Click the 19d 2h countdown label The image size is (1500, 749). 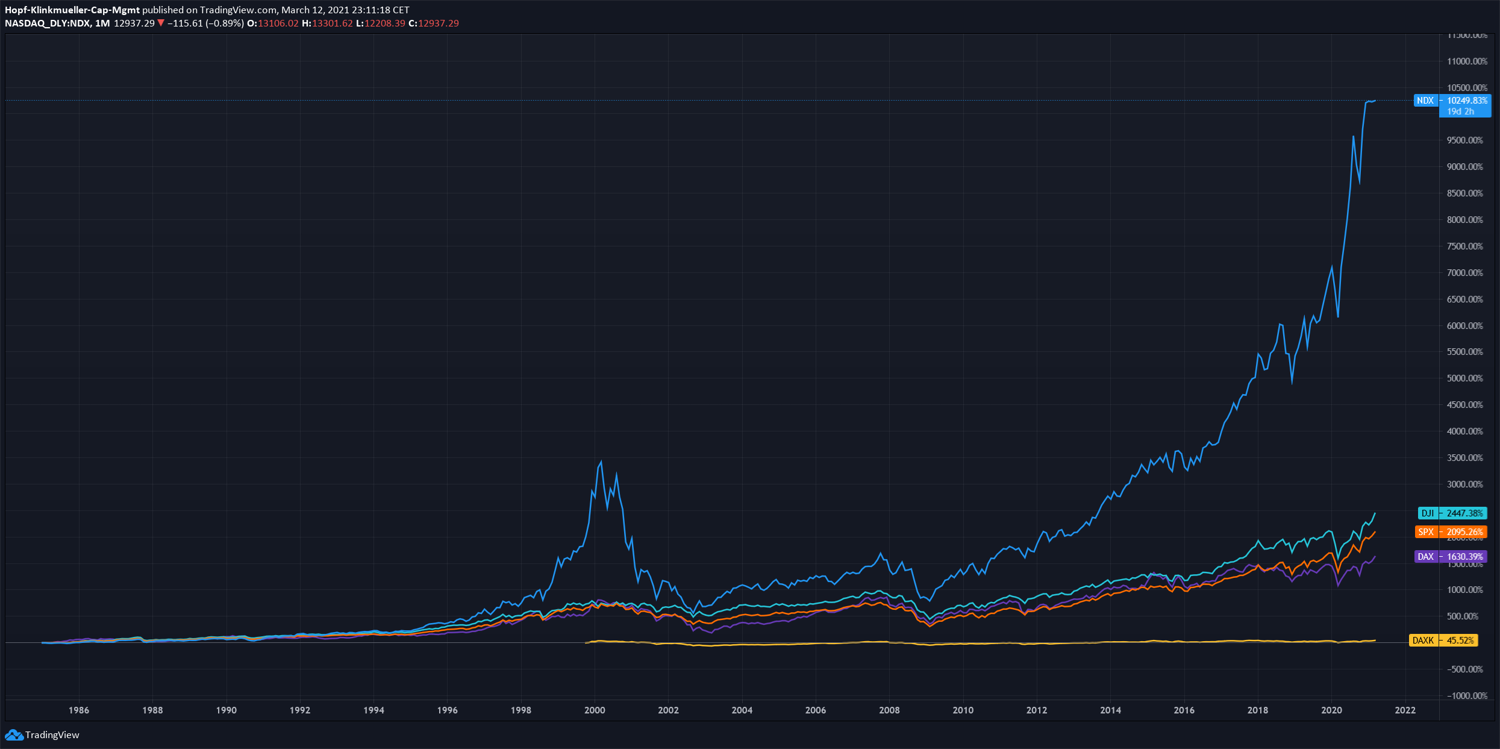pyautogui.click(x=1462, y=112)
